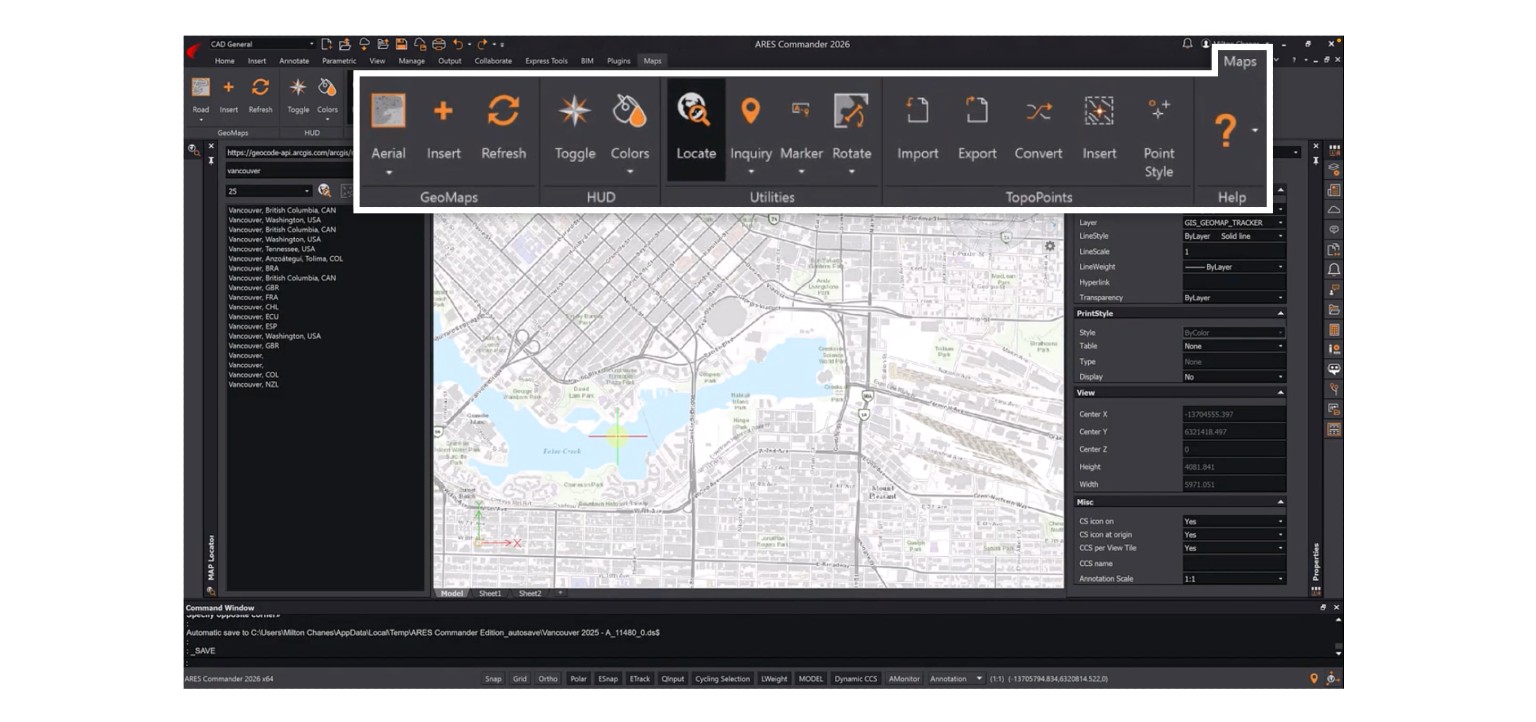Redo the last undone action

tap(482, 44)
